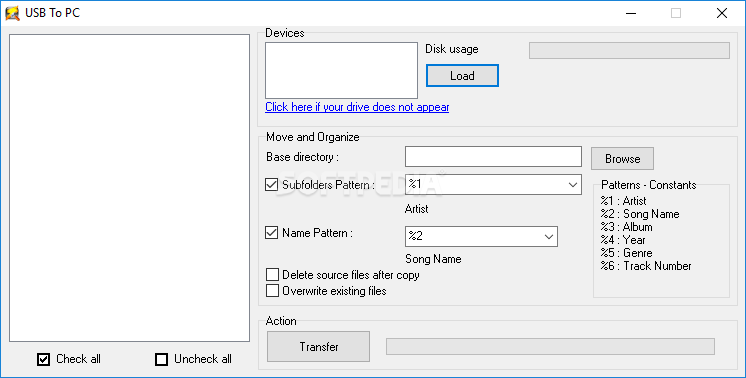Enable Overwrite existing files option

[x=272, y=291]
